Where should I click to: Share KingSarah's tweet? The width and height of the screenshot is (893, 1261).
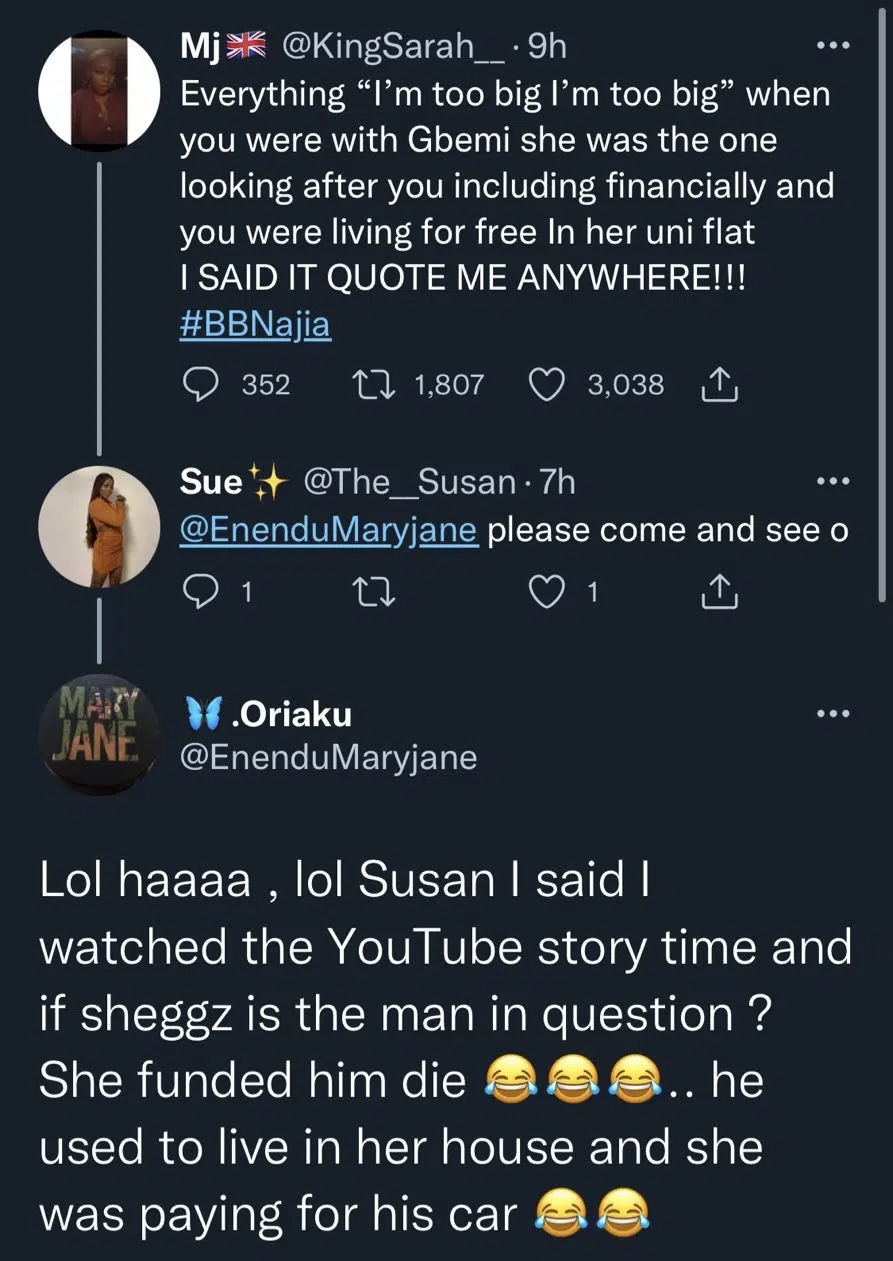point(721,384)
